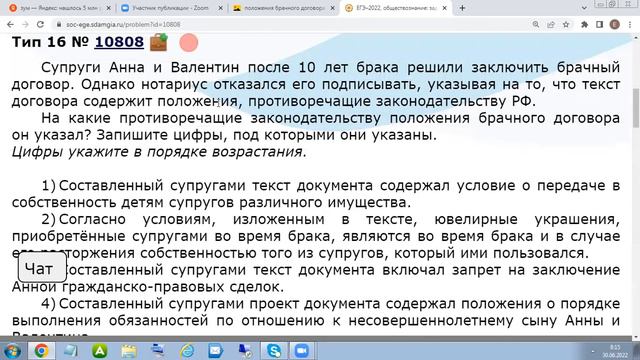This screenshot has width=640, height=360.
Task: Open problem number 10808 link
Action: coord(119,42)
